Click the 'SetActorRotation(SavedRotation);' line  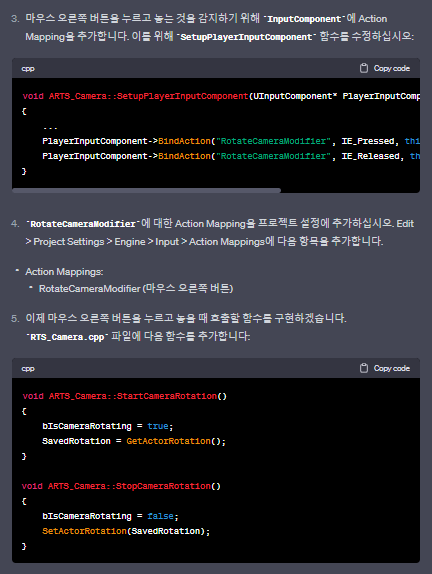pyautogui.click(x=126, y=531)
